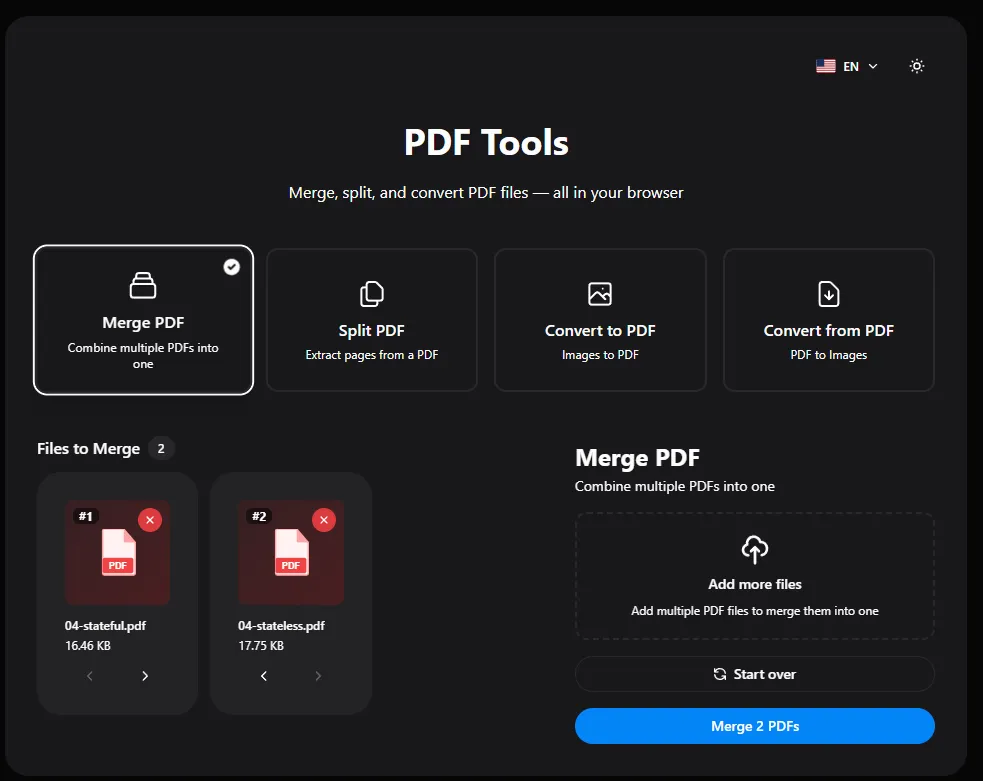
Task: Click the Convert to PDF image icon
Action: (599, 293)
